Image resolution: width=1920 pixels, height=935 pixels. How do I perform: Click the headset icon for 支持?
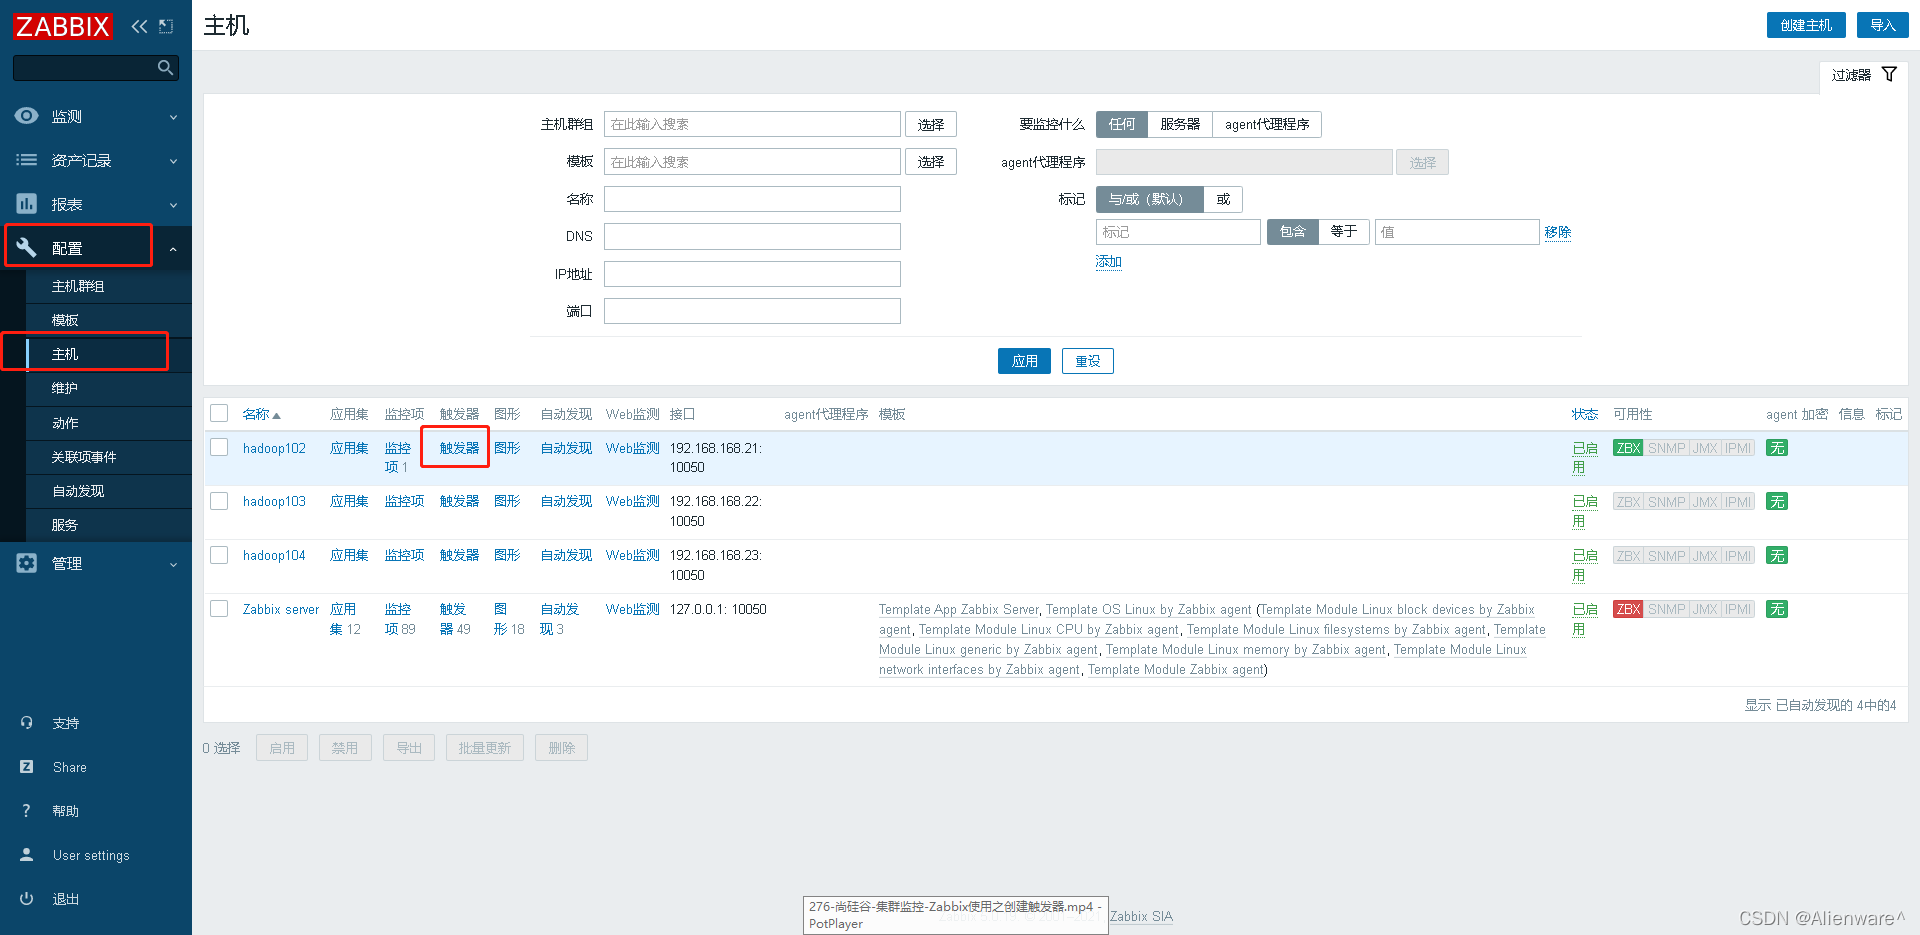click(27, 723)
